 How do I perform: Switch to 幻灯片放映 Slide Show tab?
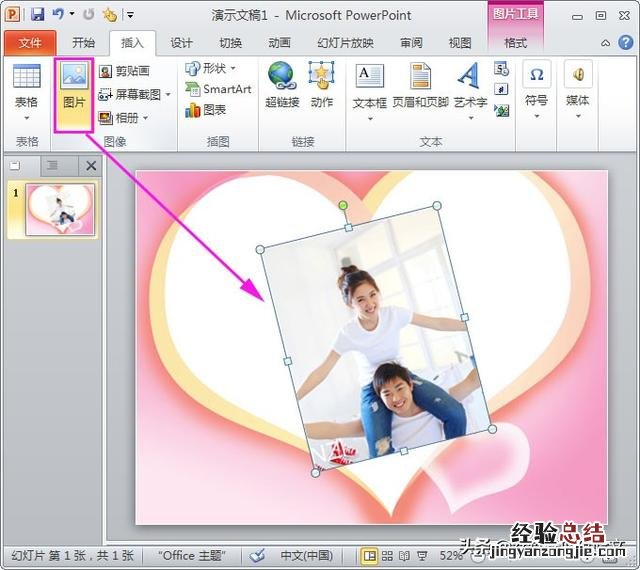coord(345,43)
